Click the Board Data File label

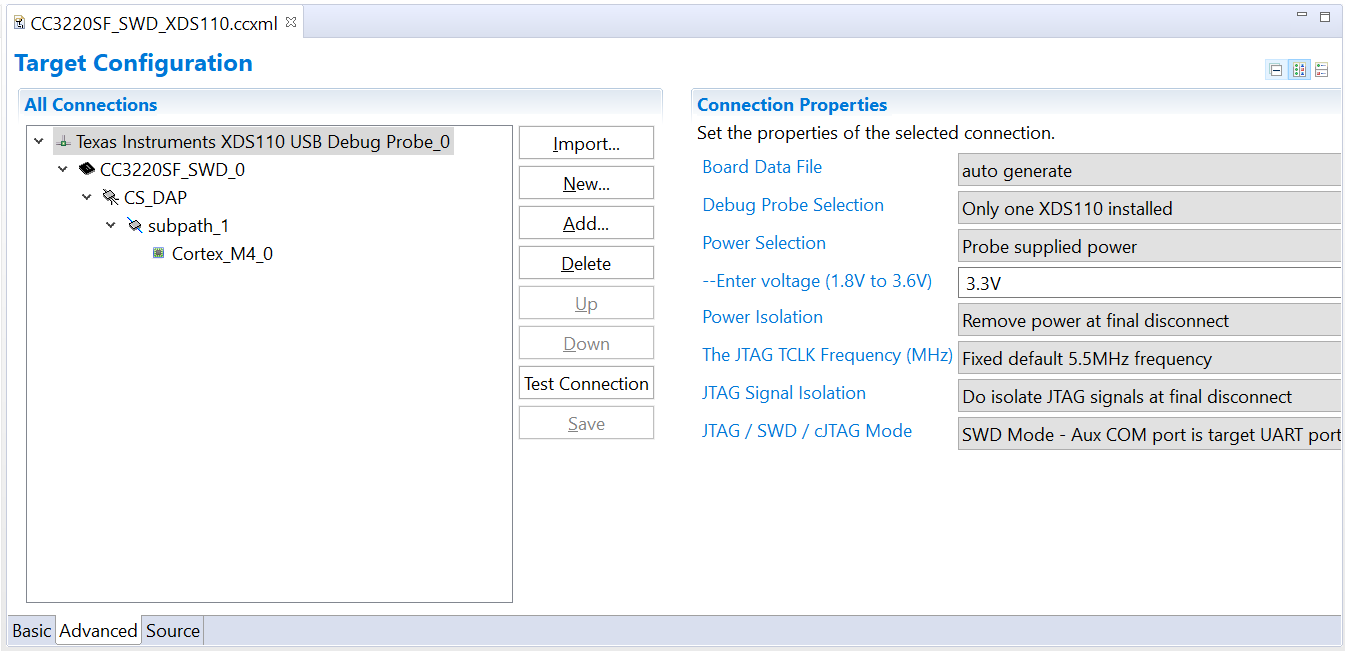[762, 167]
